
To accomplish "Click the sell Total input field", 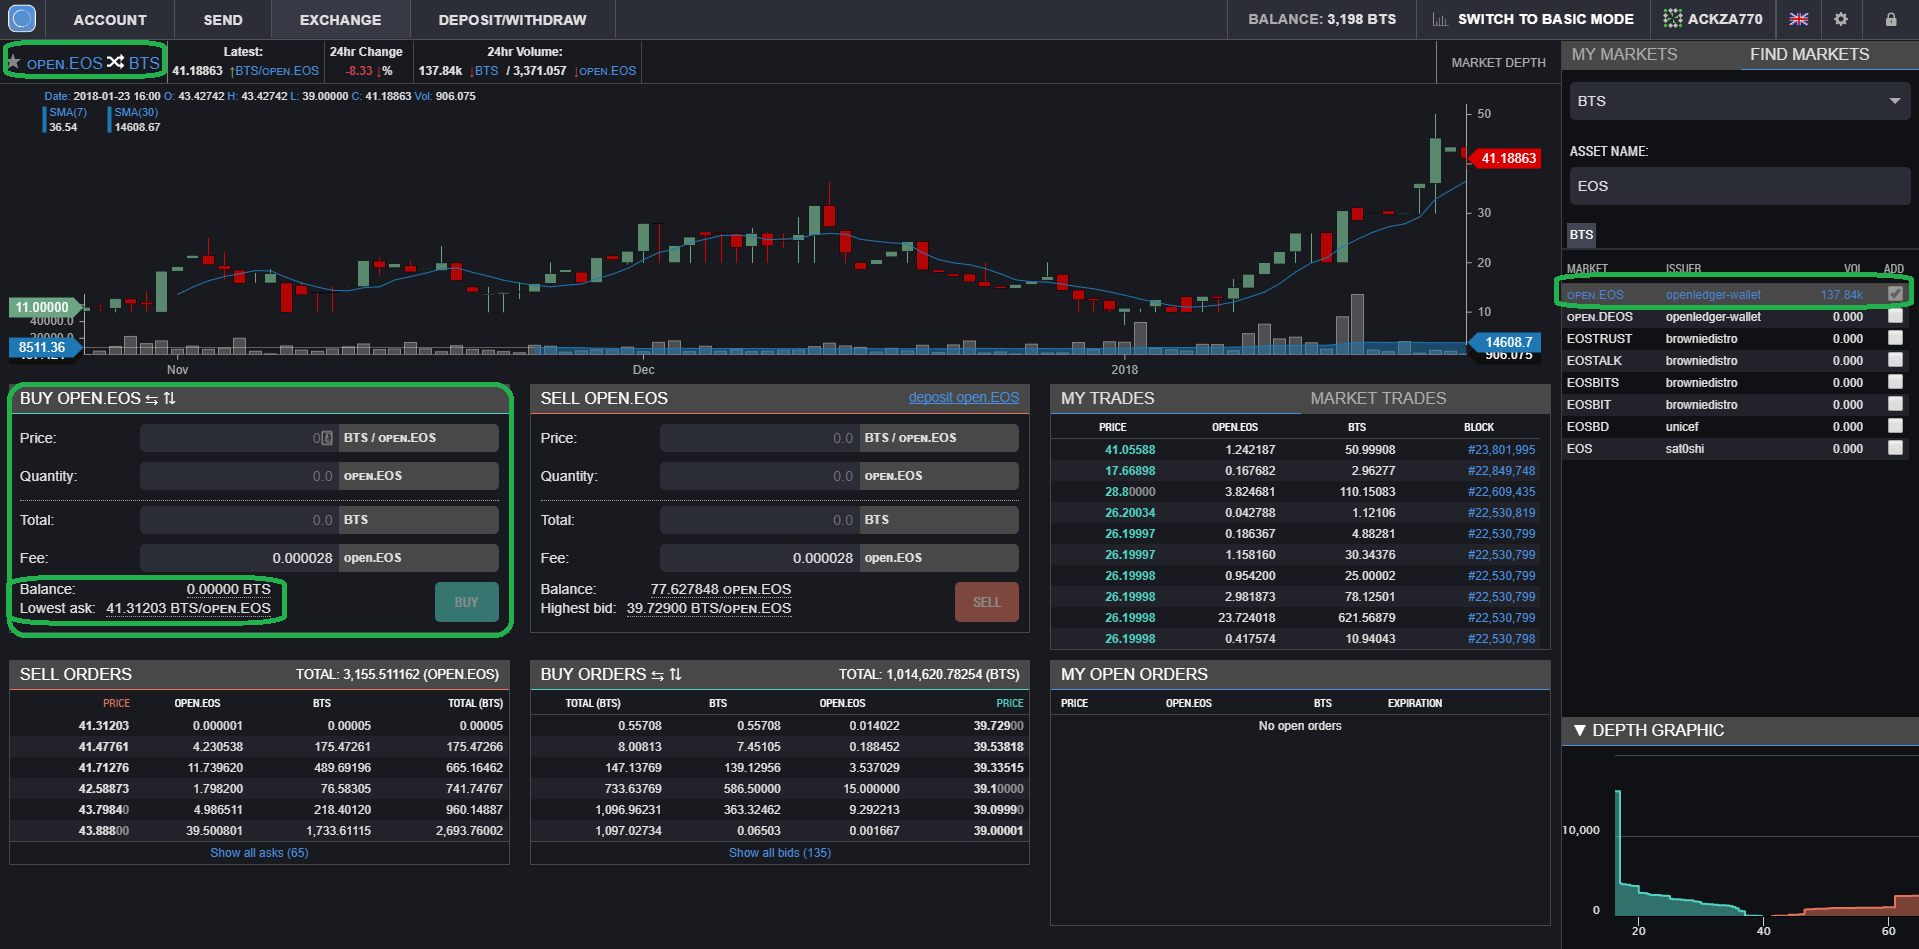I will 758,520.
